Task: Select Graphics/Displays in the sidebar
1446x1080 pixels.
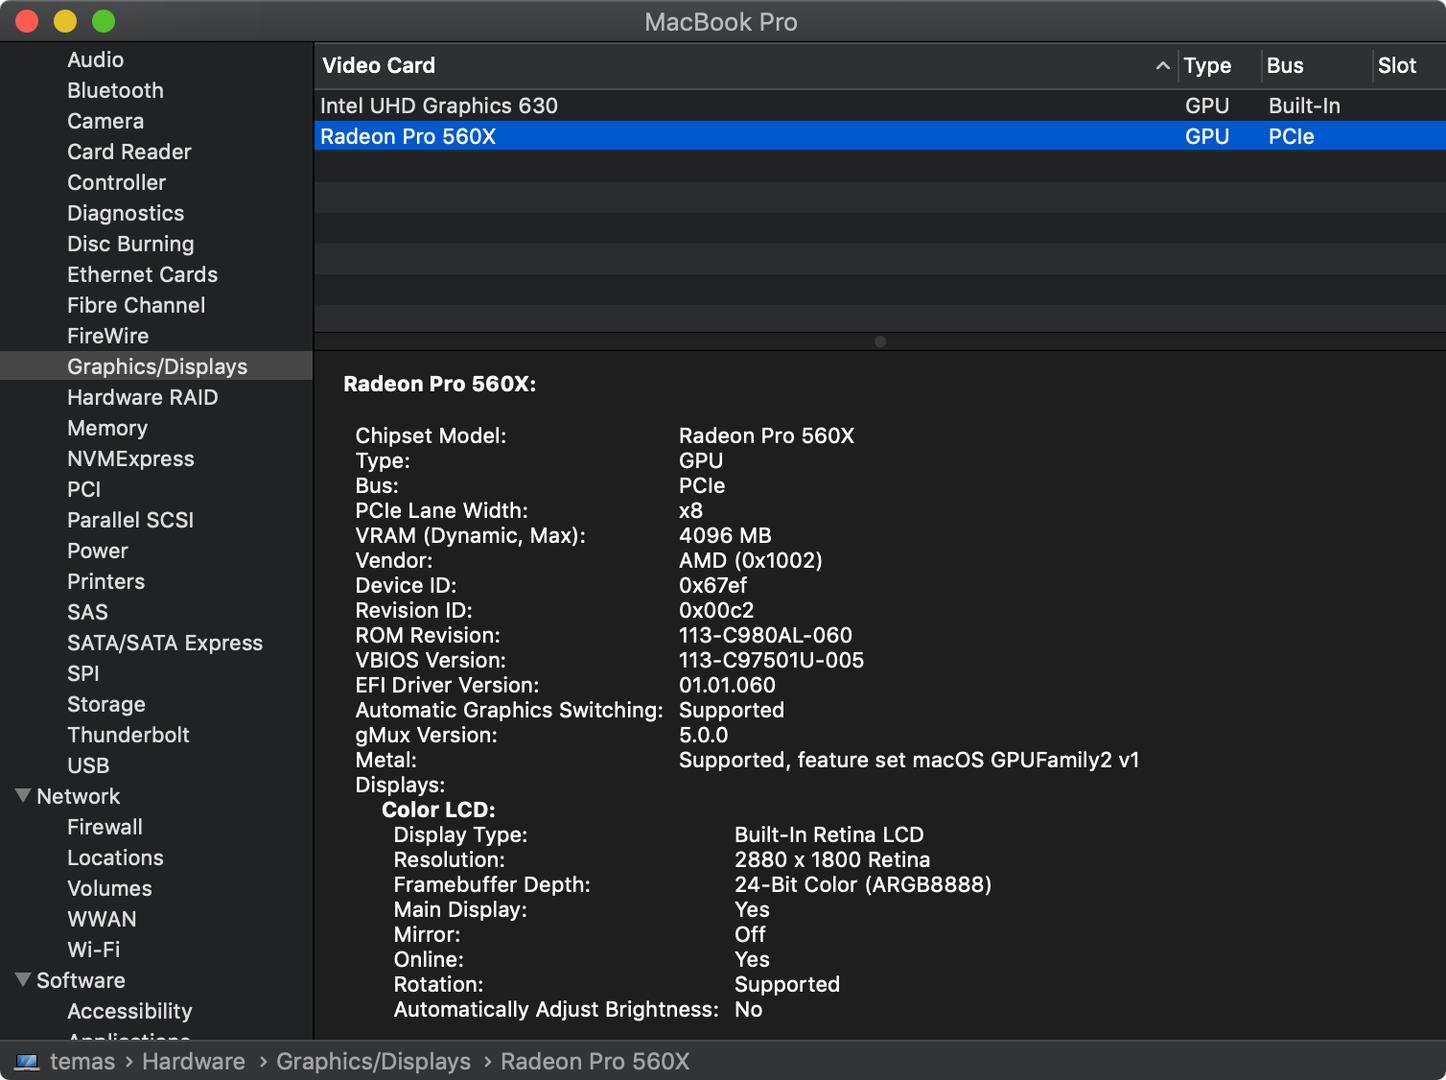Action: [157, 367]
